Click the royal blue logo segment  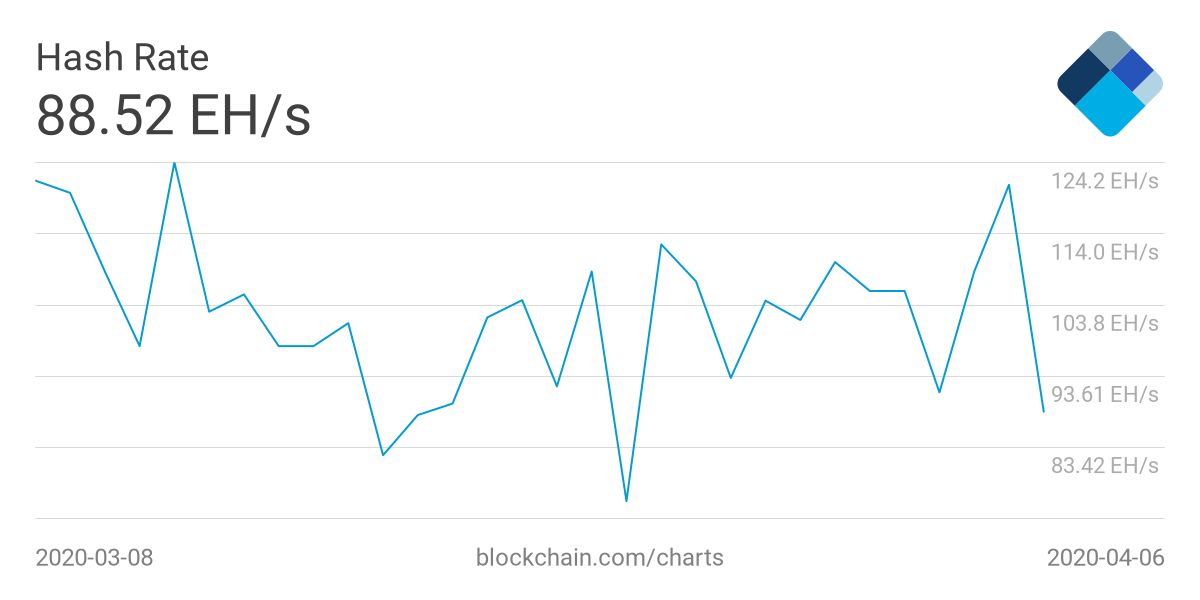1131,69
